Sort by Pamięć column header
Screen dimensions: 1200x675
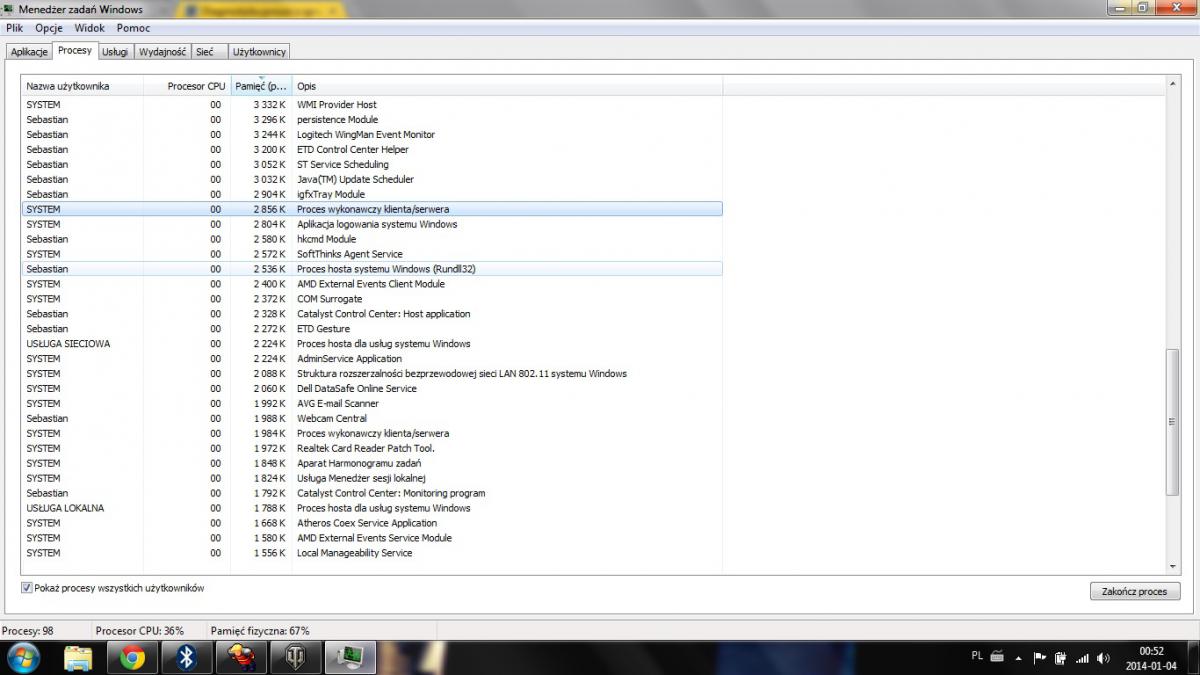point(261,86)
